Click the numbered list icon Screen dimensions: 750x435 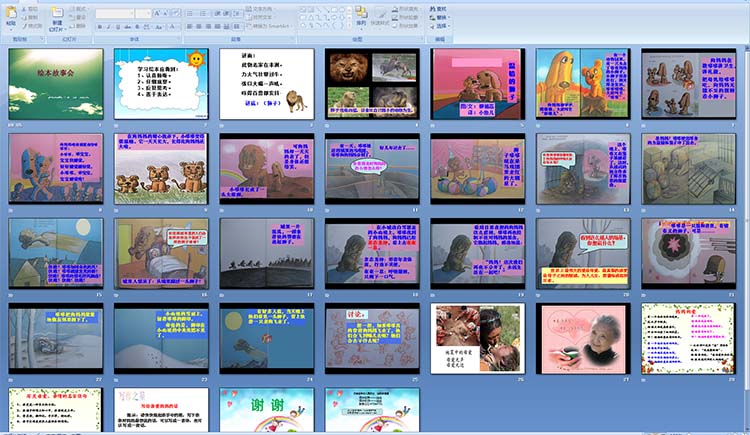point(203,13)
